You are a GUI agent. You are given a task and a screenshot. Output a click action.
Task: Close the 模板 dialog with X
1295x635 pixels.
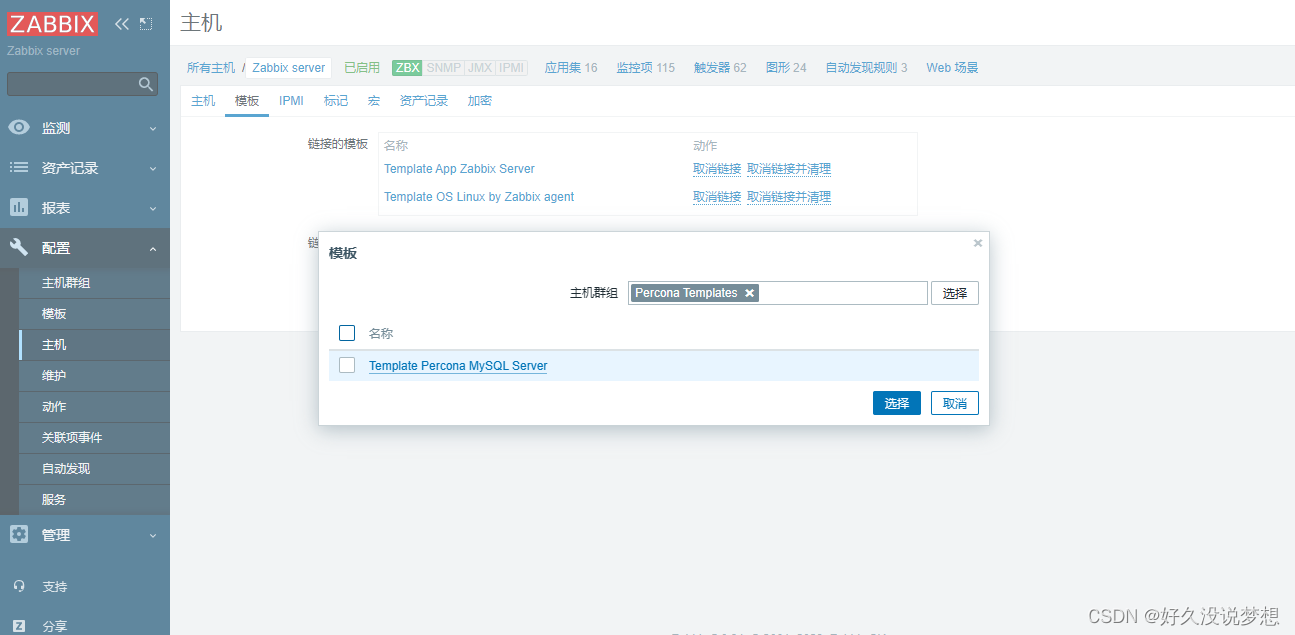[x=978, y=243]
